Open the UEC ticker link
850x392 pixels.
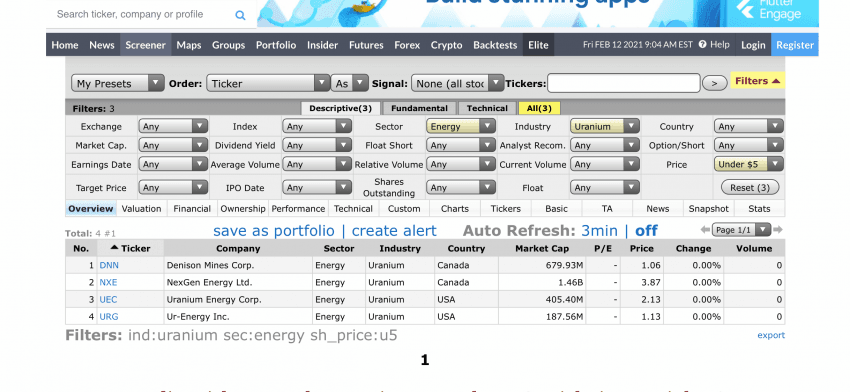click(x=108, y=299)
